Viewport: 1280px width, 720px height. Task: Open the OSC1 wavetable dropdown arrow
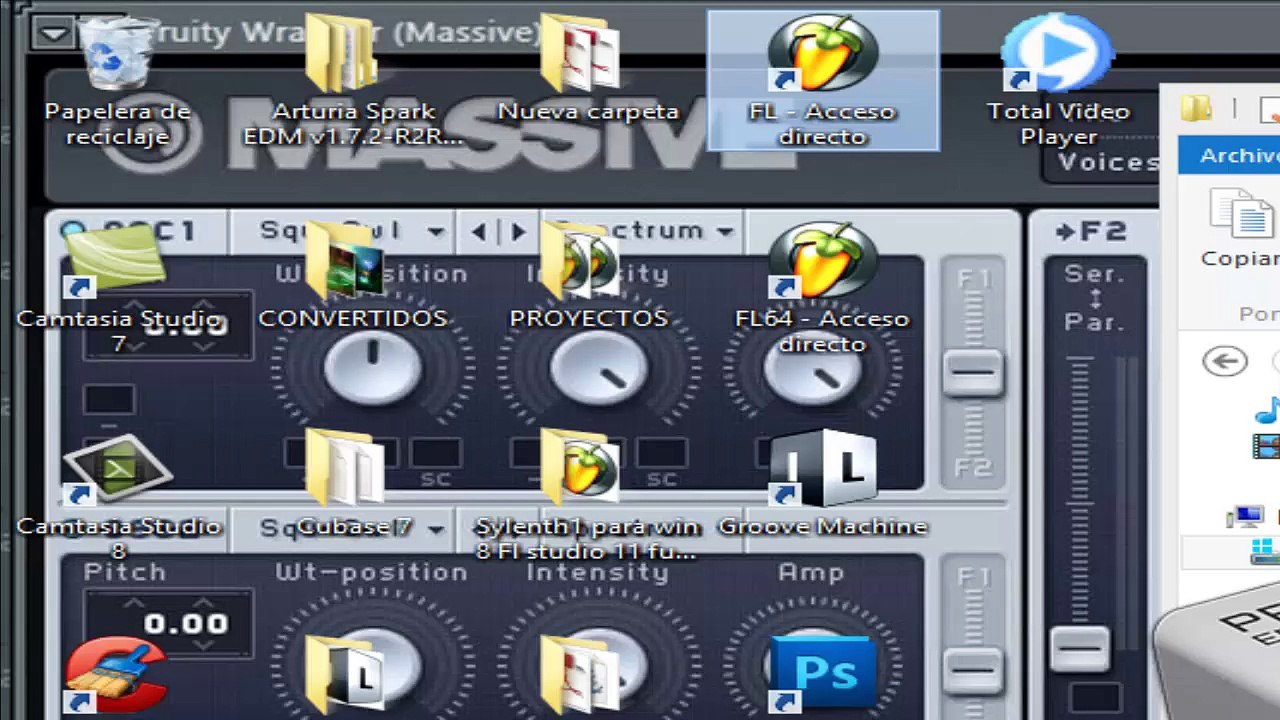[435, 231]
